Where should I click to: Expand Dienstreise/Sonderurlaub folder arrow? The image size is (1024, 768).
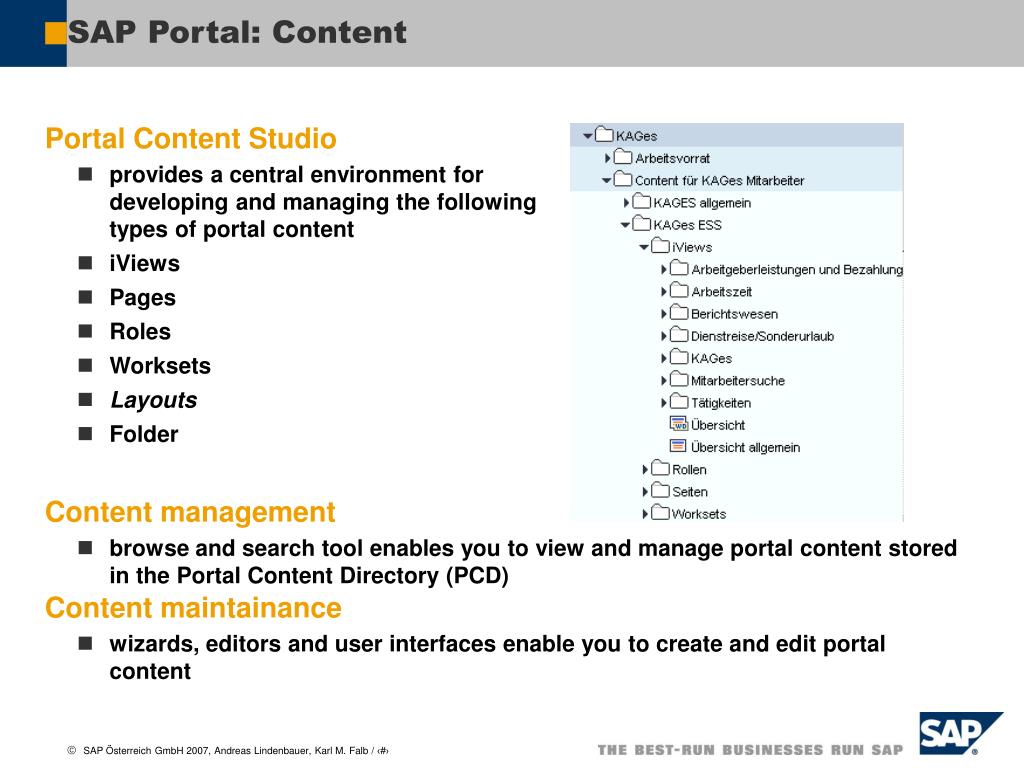click(x=664, y=336)
